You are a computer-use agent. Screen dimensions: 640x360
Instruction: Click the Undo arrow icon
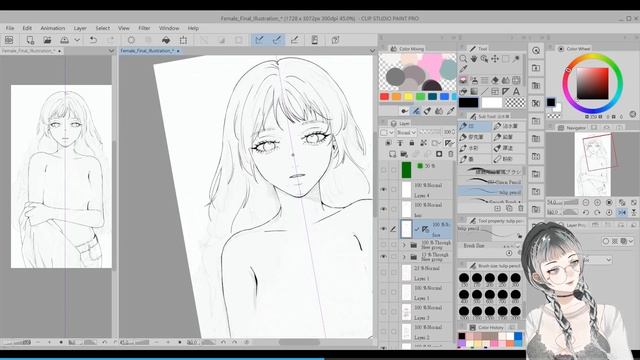[93, 40]
